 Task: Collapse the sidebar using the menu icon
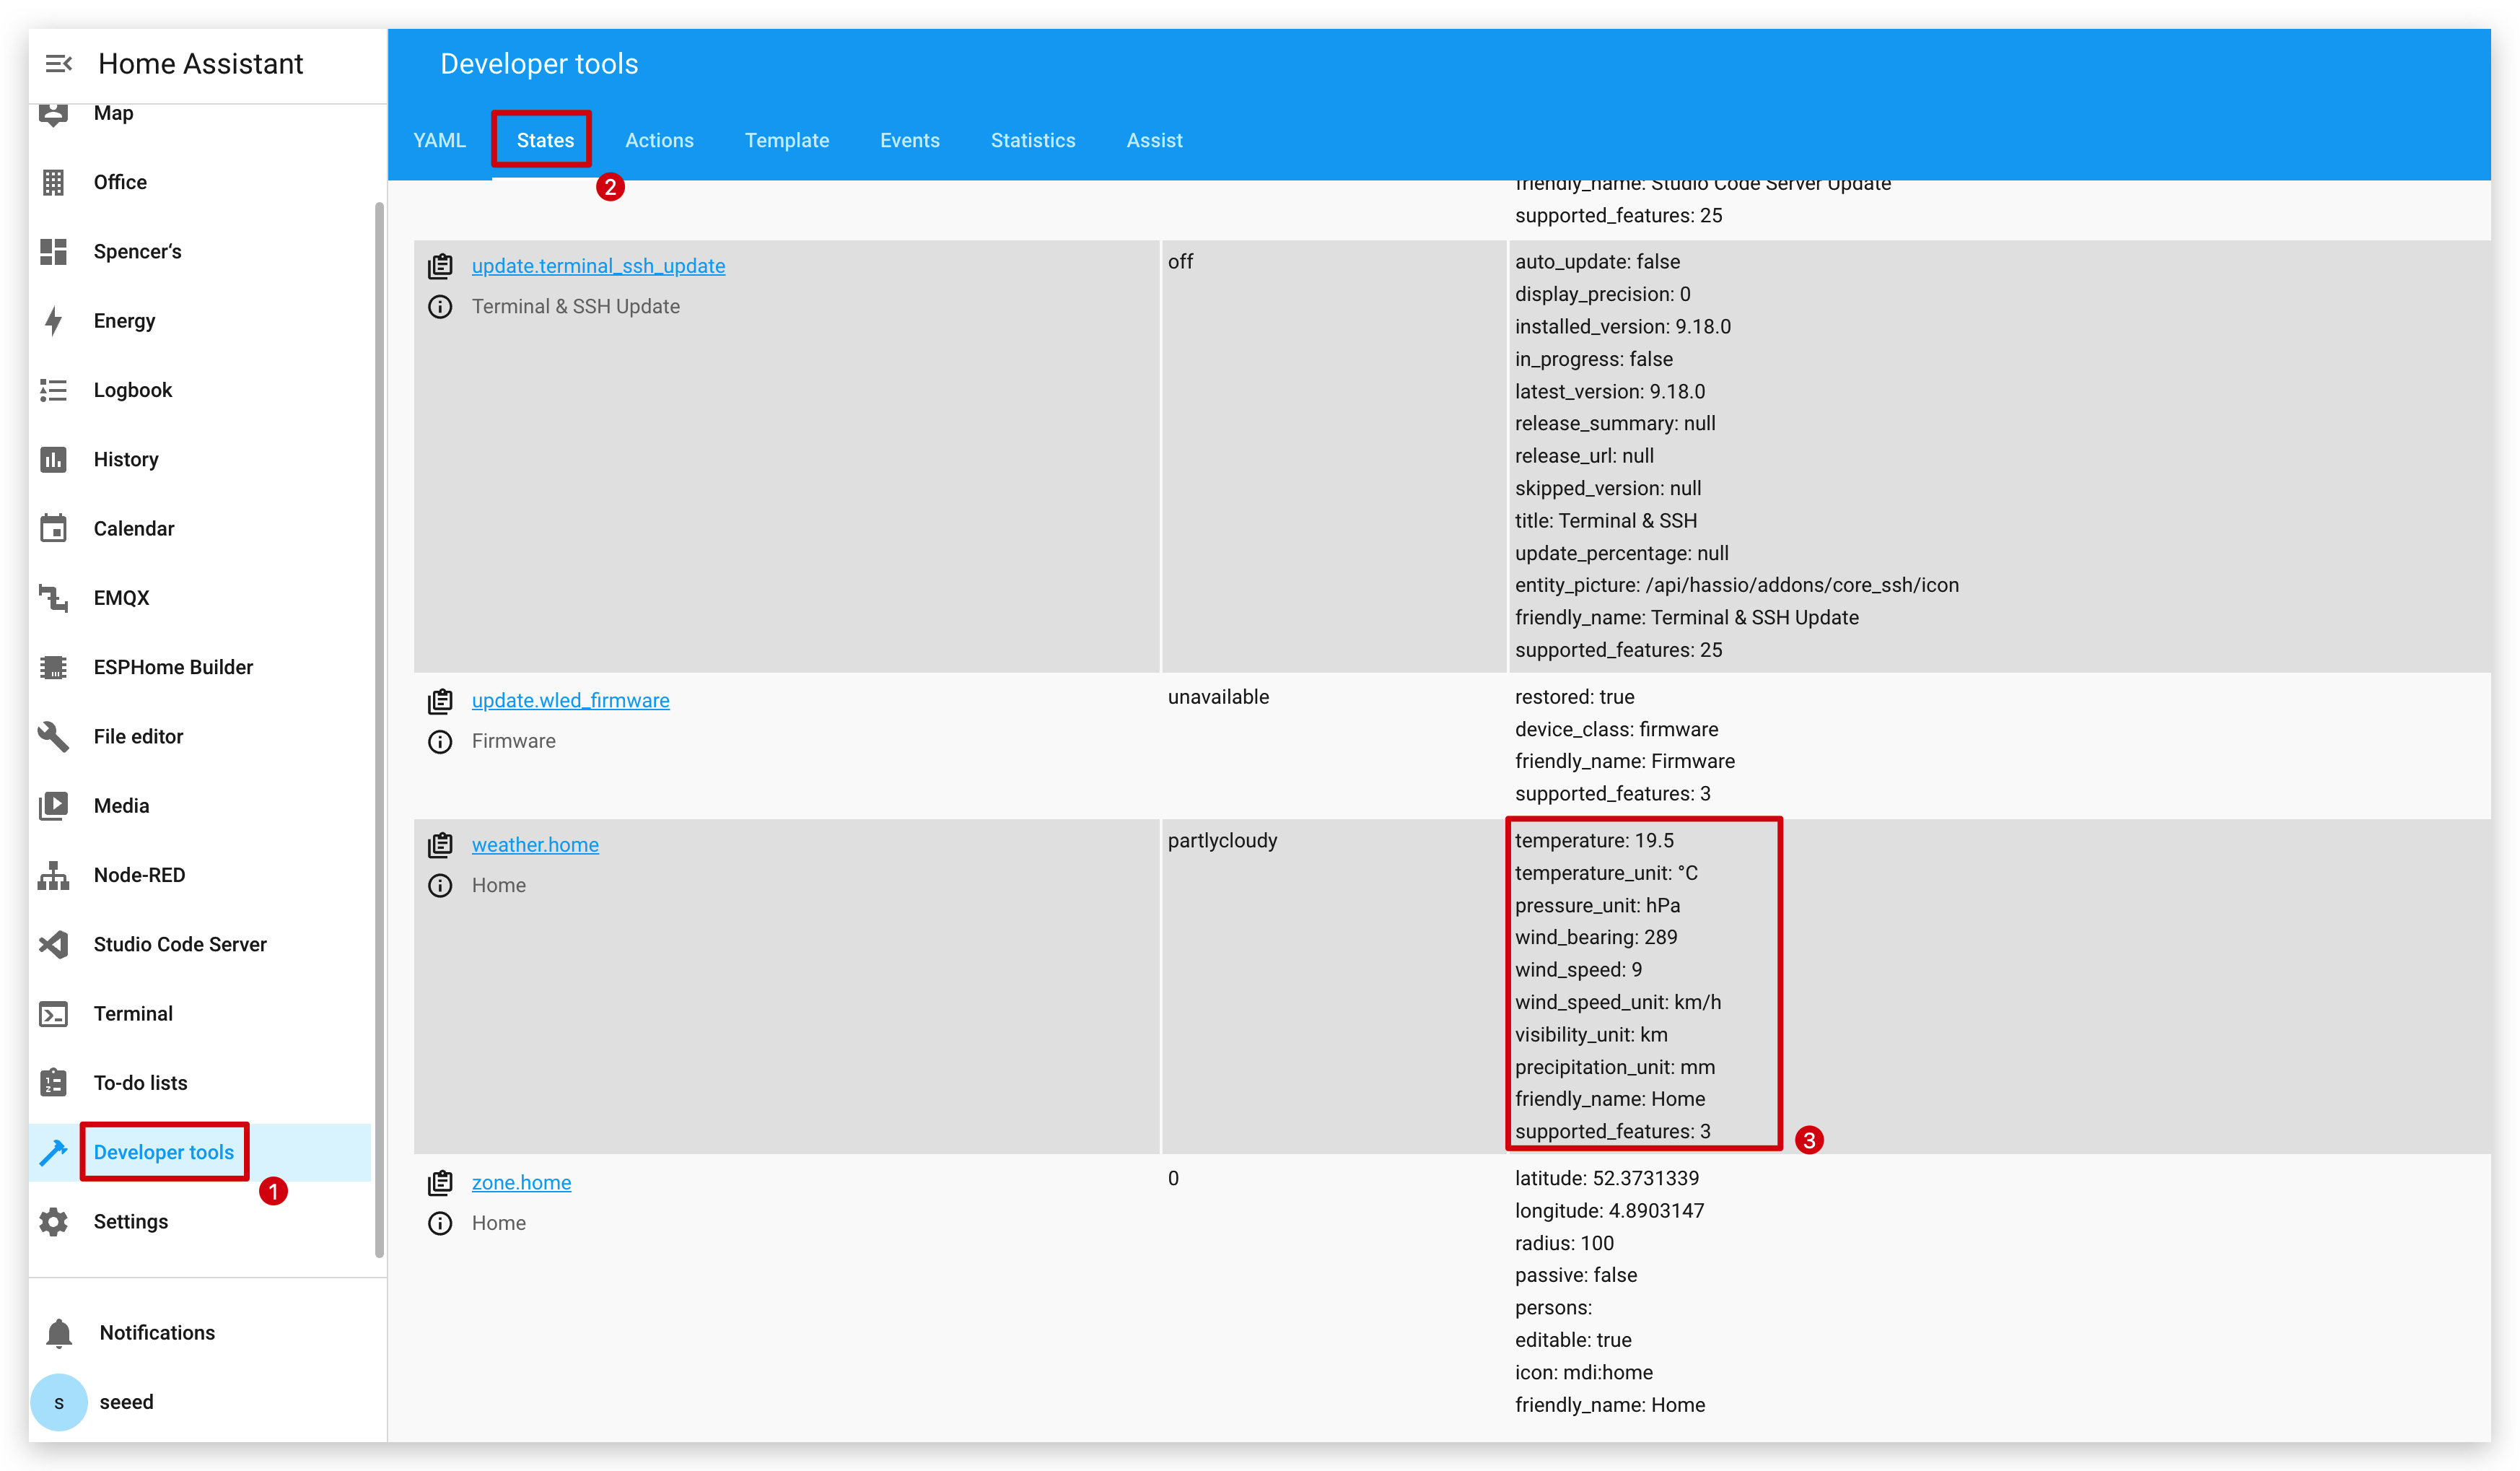(58, 64)
